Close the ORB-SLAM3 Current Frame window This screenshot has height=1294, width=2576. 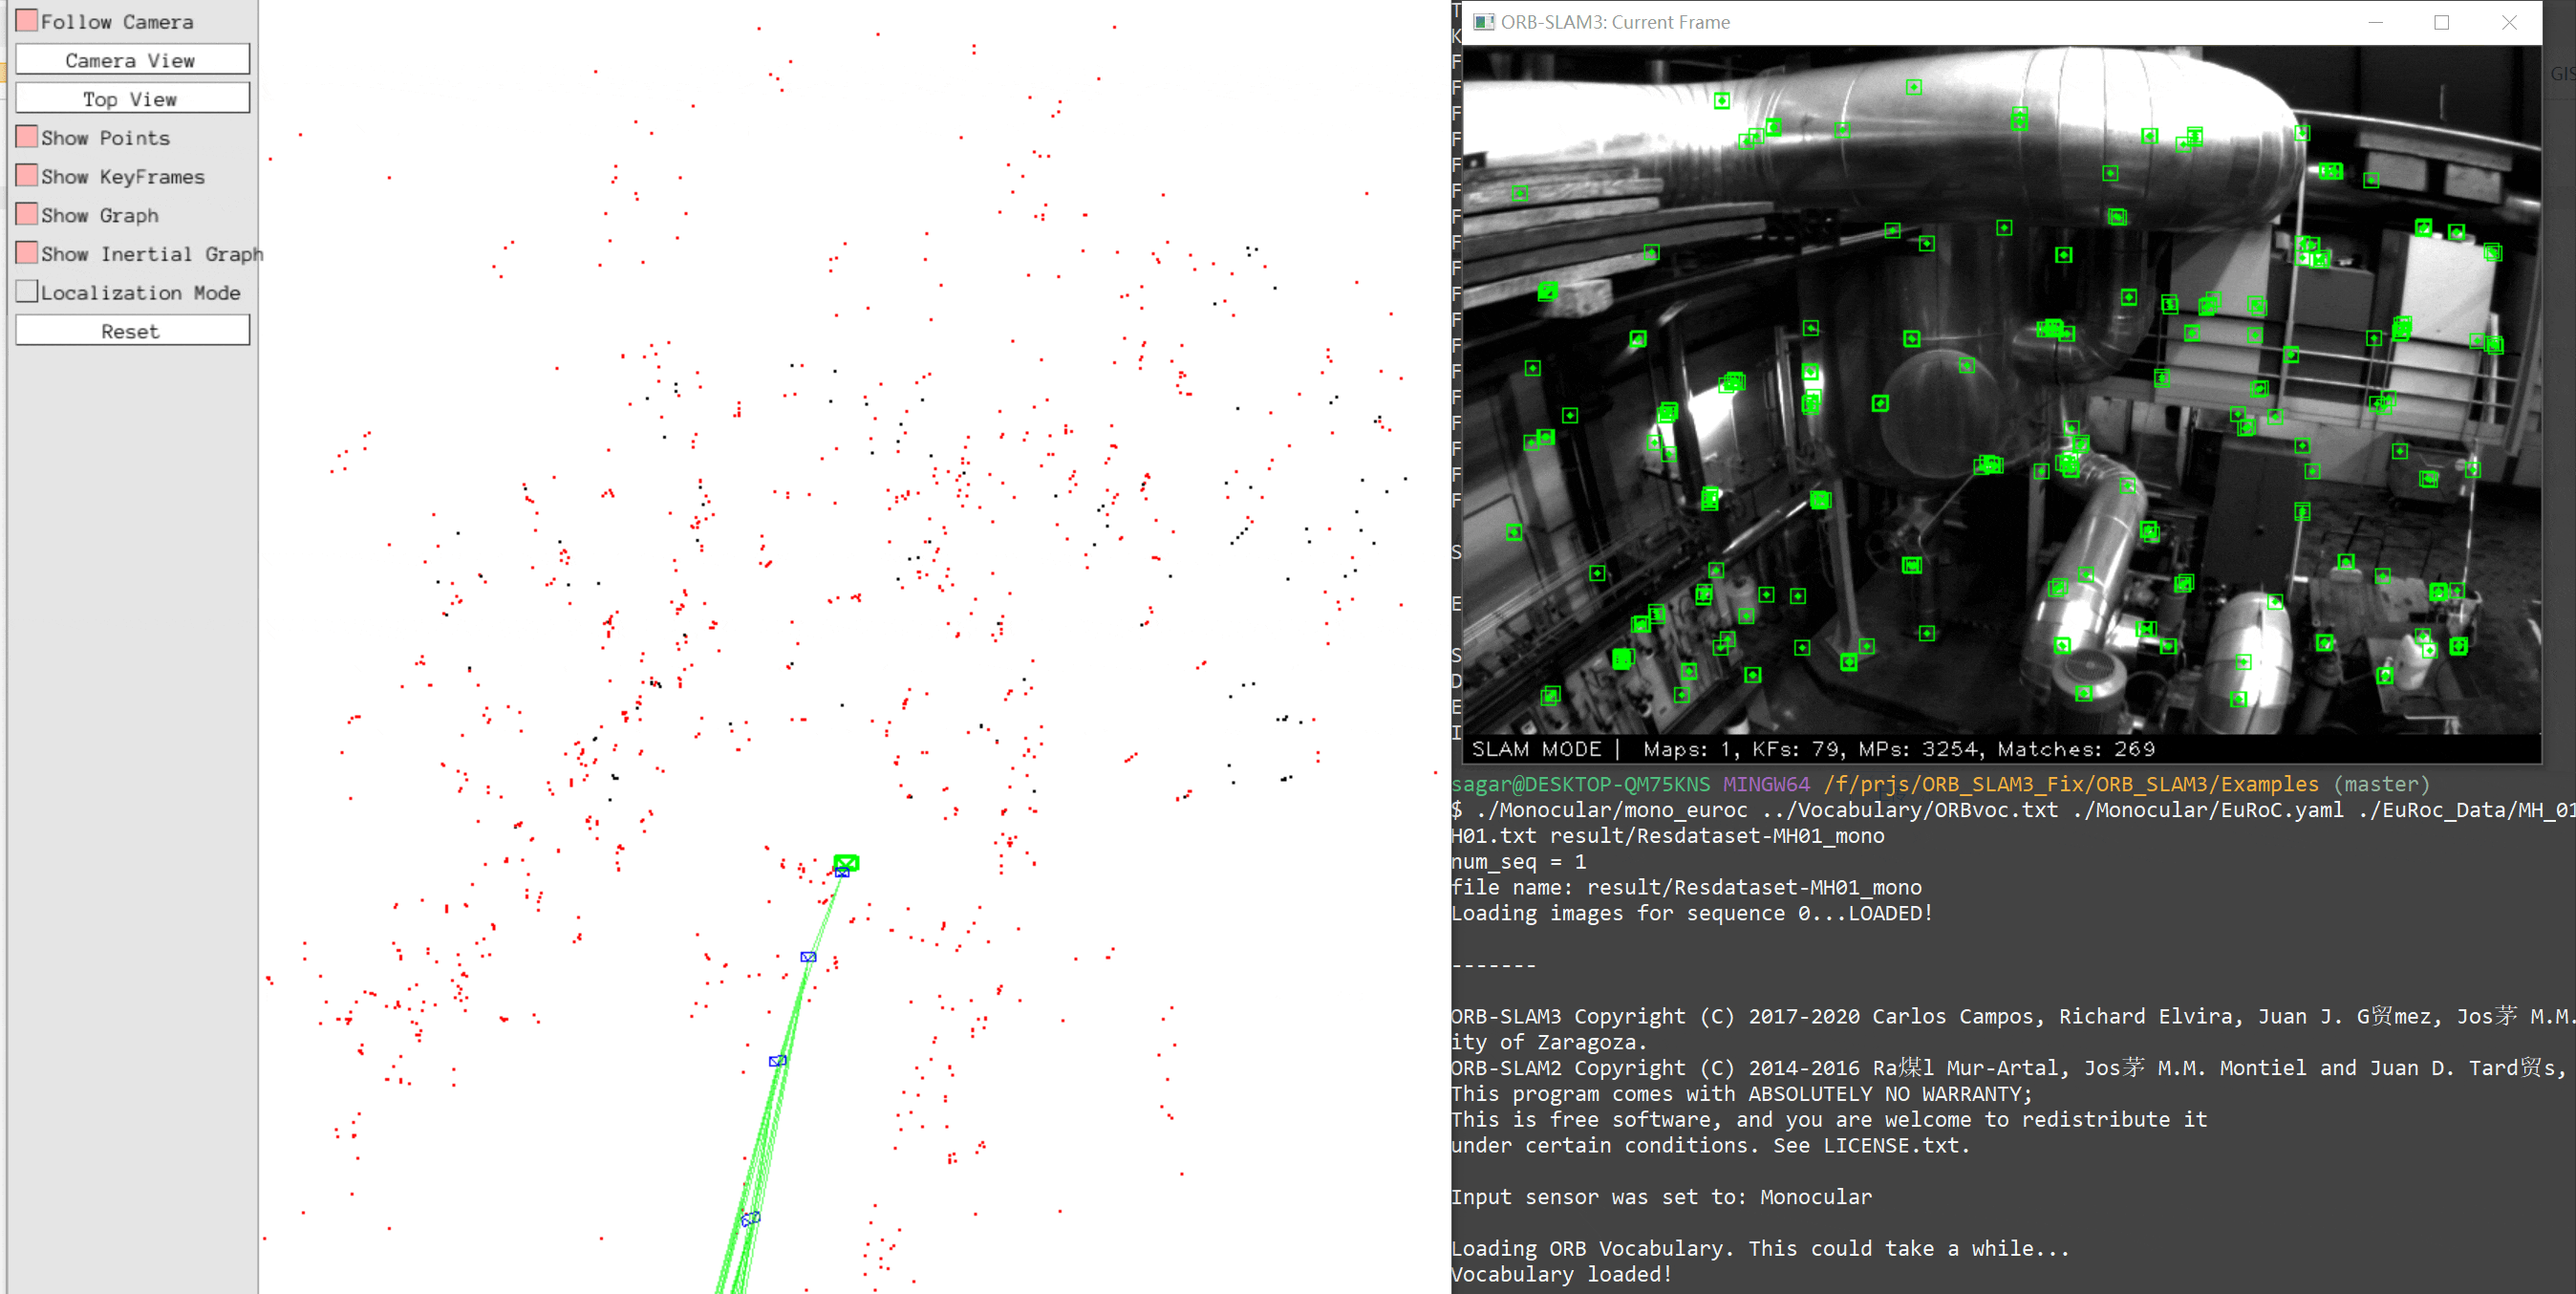point(2508,22)
